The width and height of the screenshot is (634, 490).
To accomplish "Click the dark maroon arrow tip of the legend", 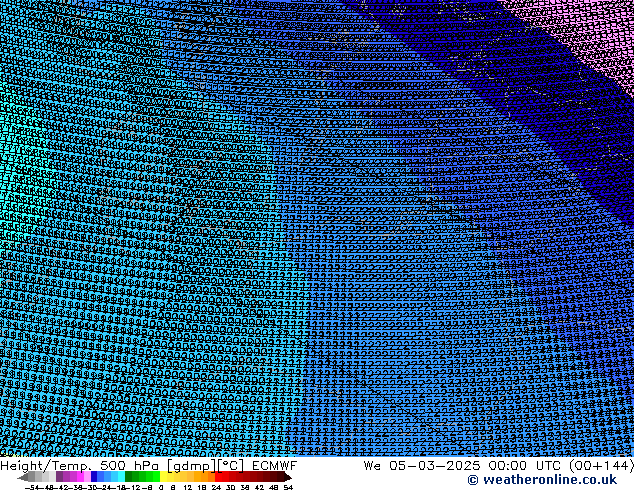I will 288,477.
